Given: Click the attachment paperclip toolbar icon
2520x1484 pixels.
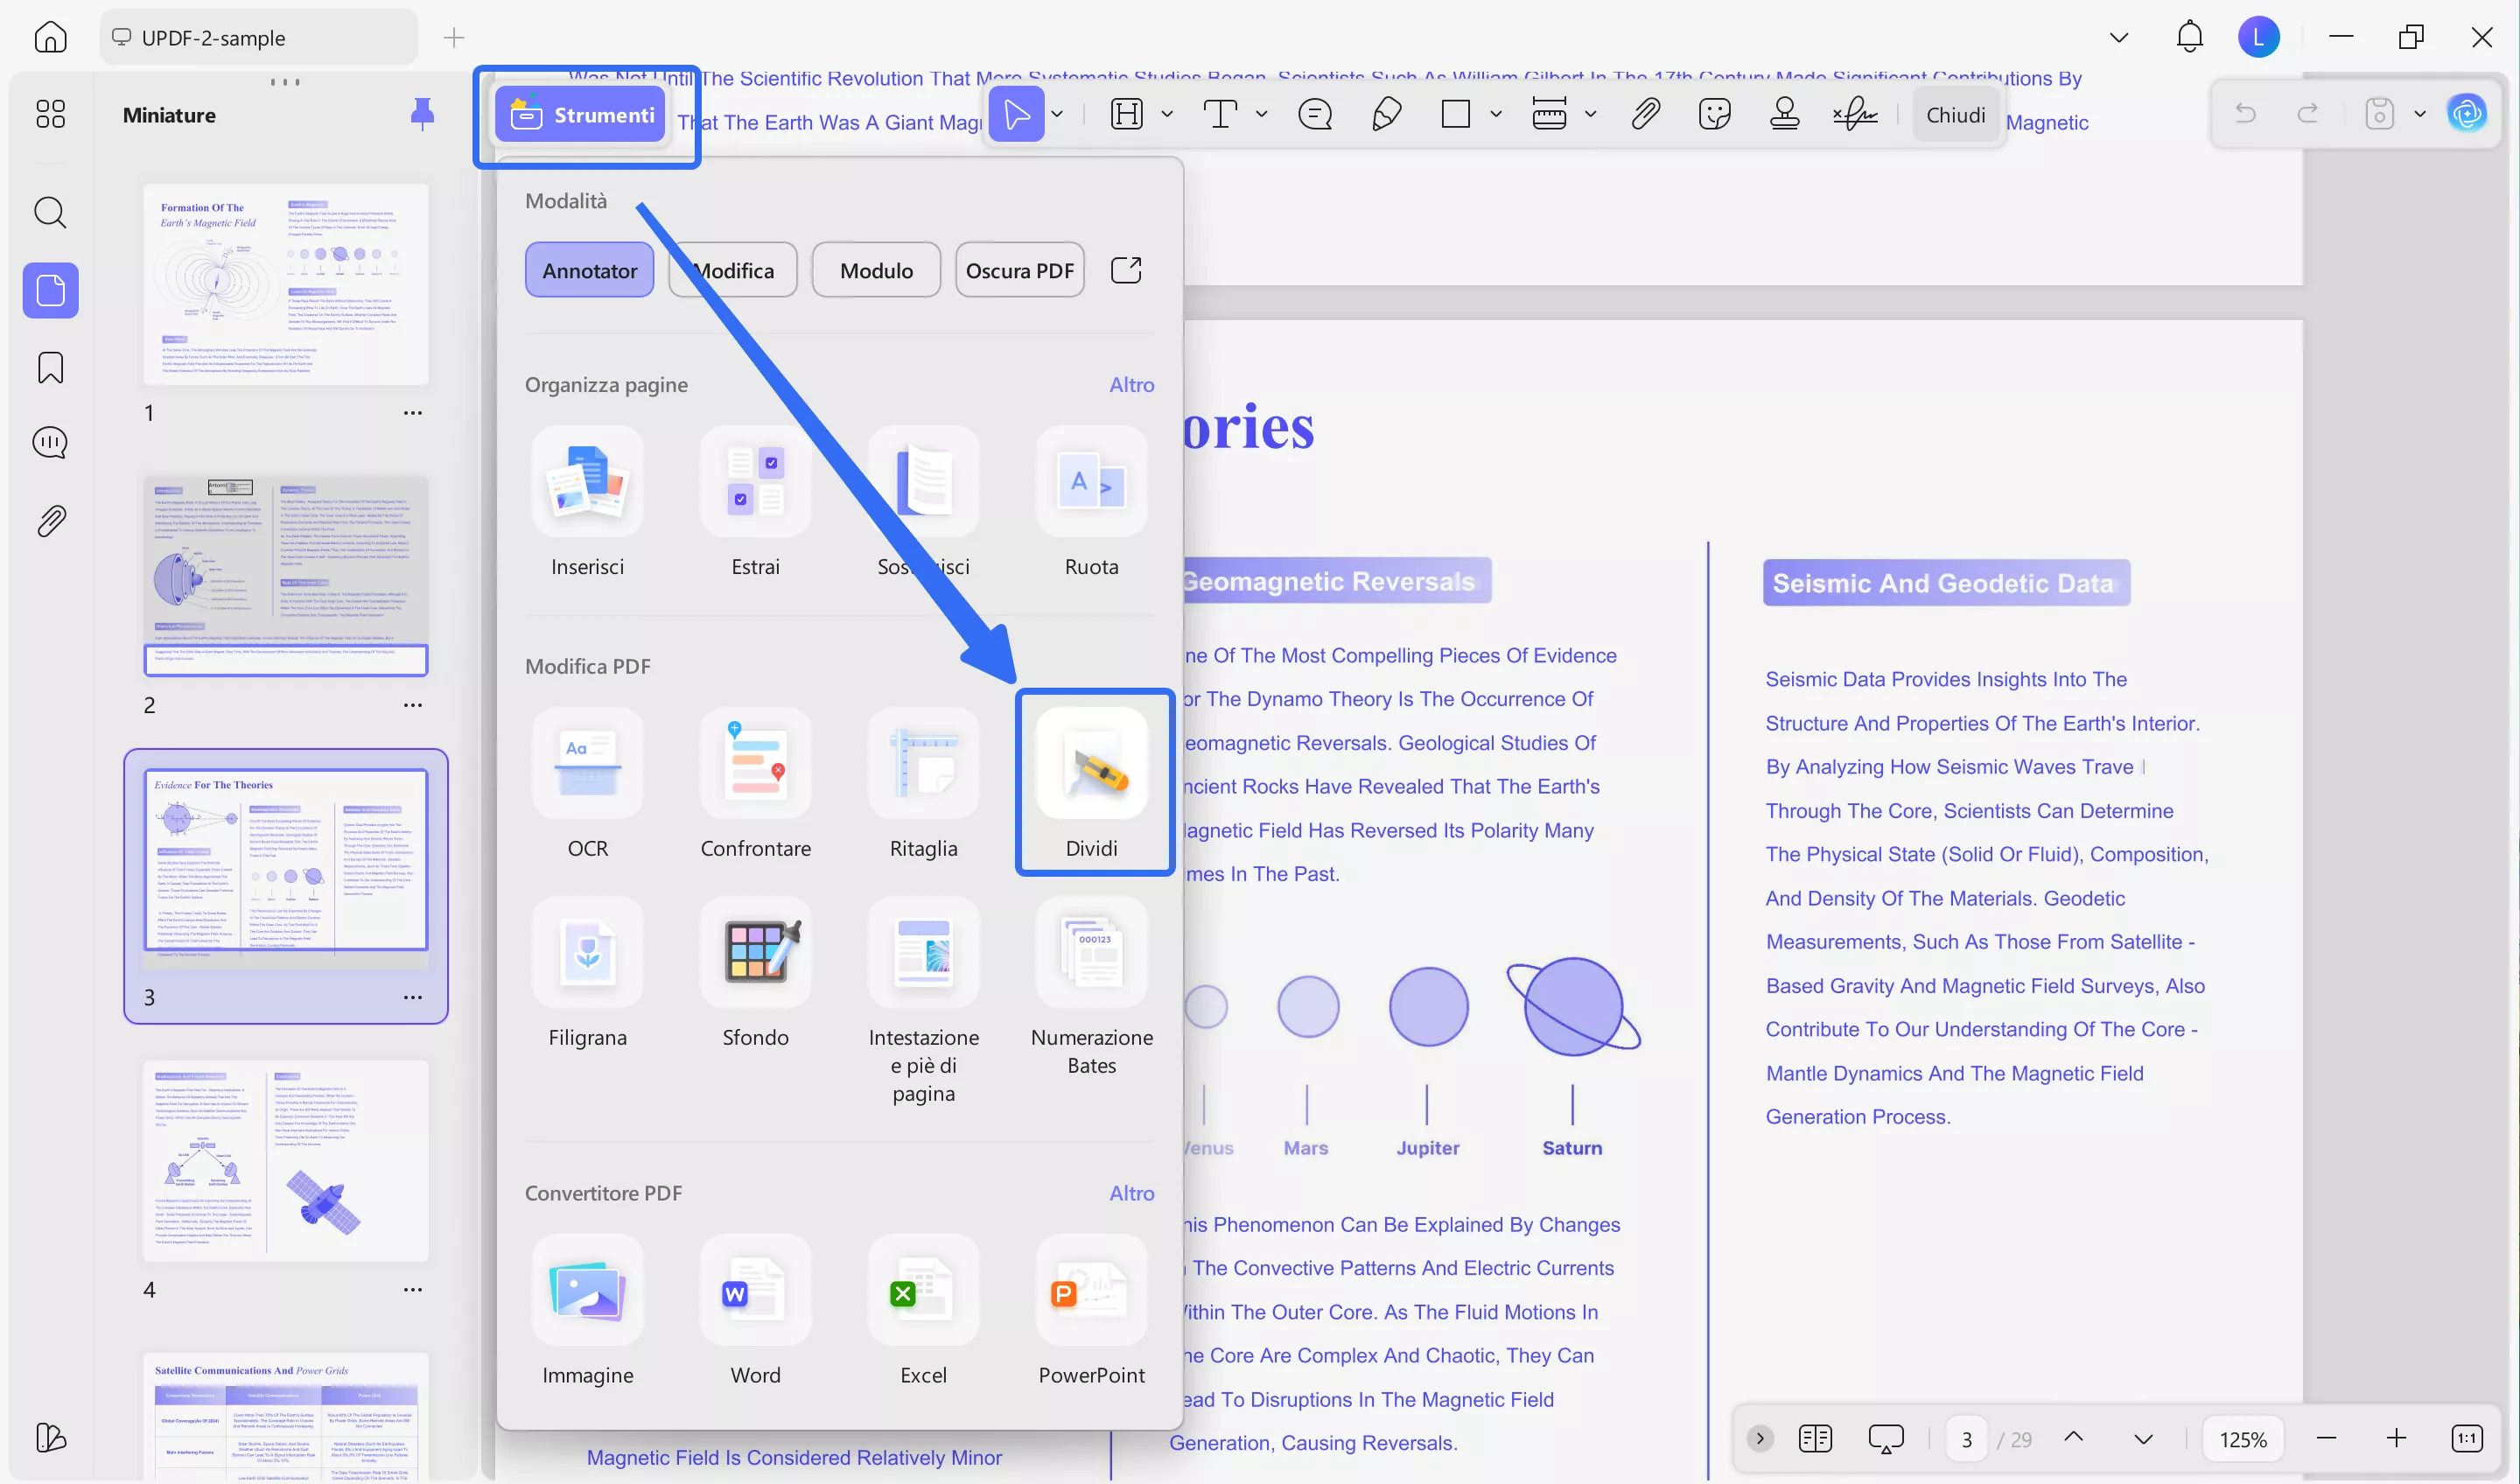Looking at the screenshot, I should pos(1645,114).
